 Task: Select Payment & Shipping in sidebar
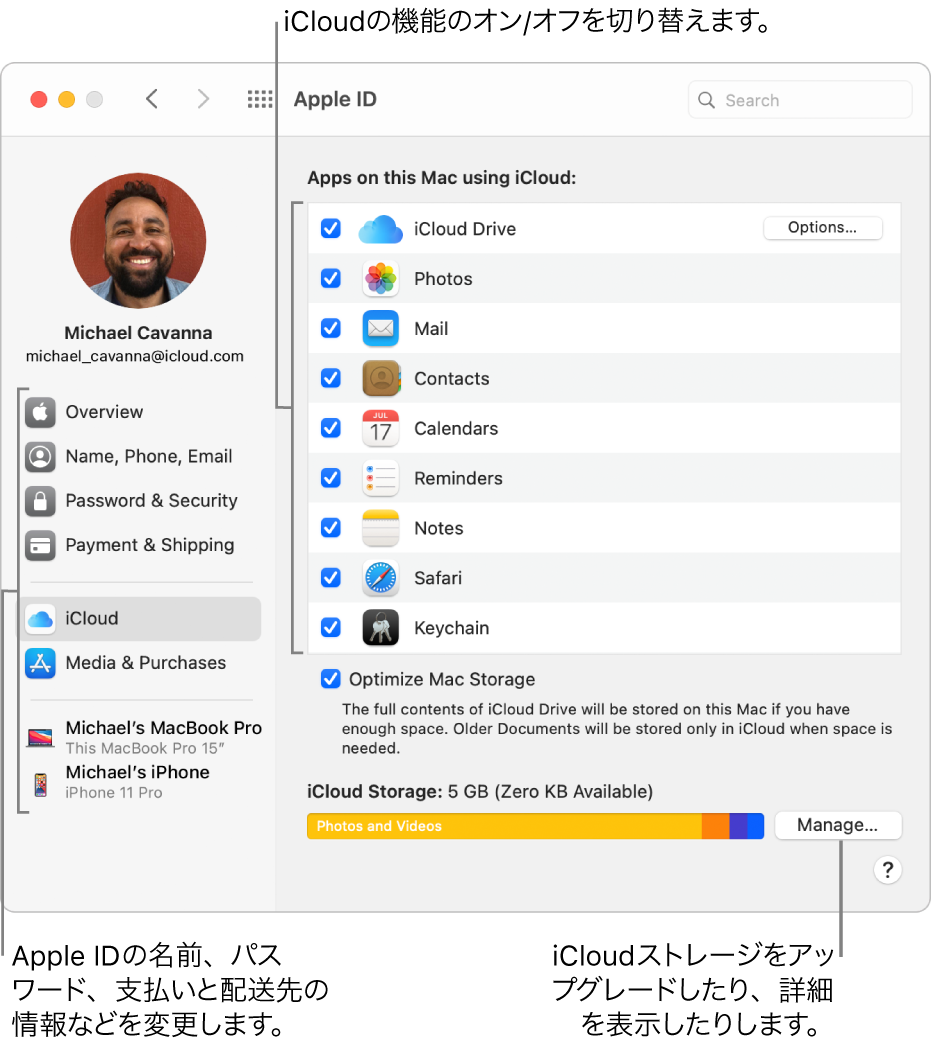[141, 546]
